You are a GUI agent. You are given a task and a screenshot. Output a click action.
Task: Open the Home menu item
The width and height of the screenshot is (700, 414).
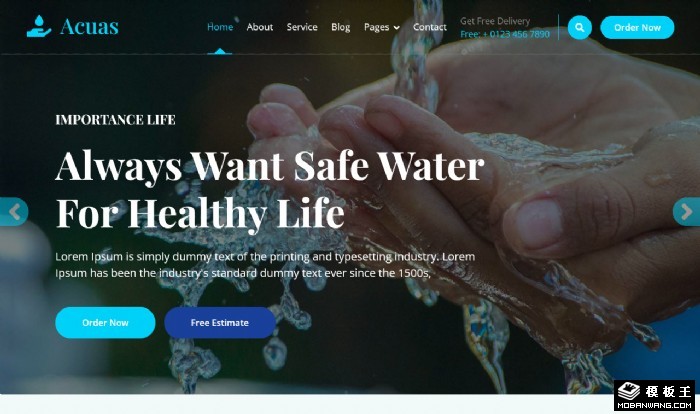[220, 27]
